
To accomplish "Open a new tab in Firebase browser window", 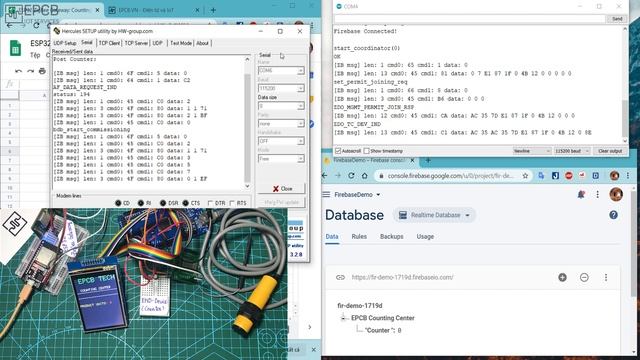I will pos(428,160).
